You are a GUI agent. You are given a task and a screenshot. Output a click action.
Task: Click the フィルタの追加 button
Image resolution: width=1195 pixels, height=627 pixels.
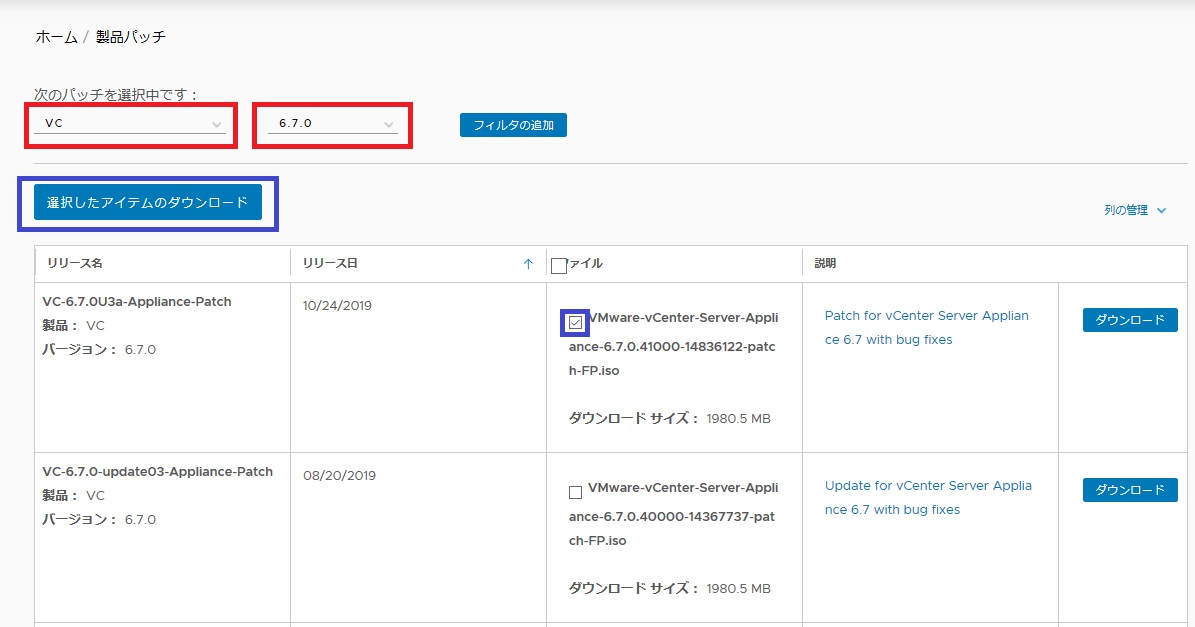513,125
